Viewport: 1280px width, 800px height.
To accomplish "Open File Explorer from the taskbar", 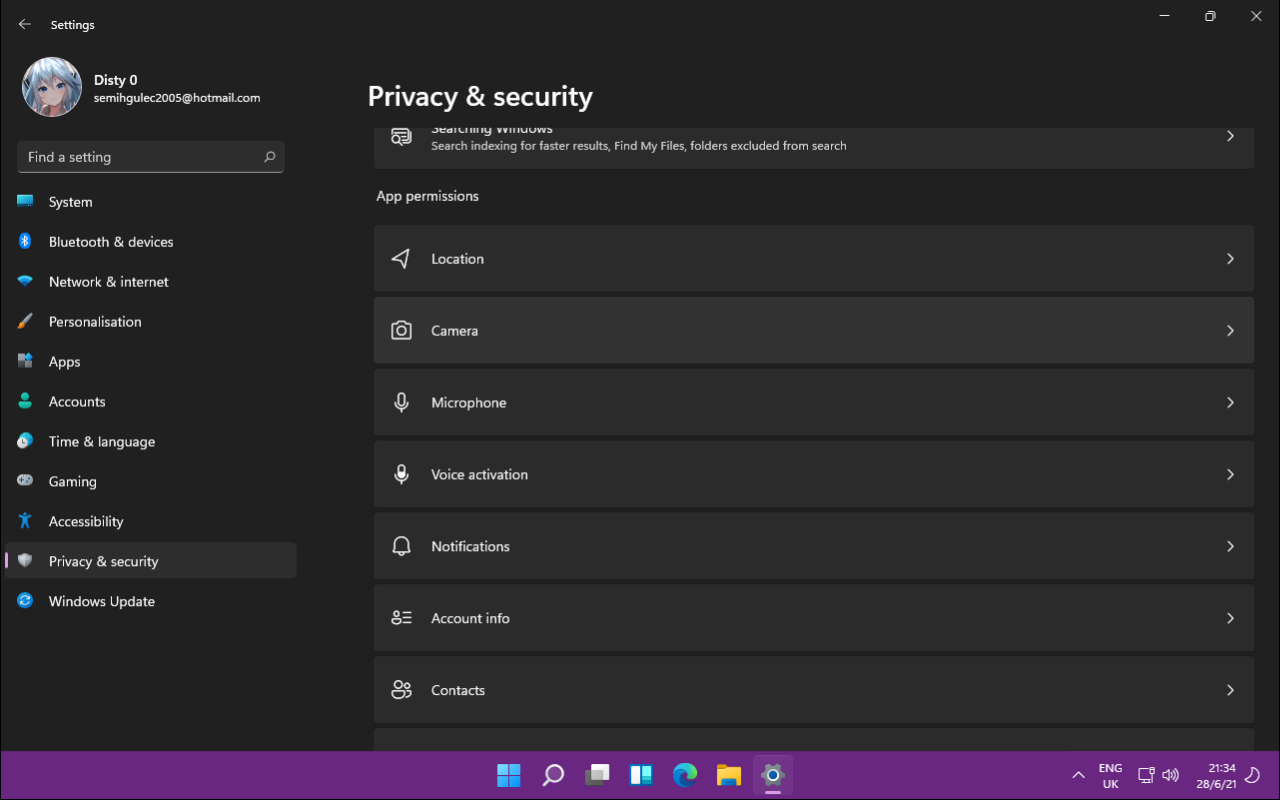I will point(729,775).
